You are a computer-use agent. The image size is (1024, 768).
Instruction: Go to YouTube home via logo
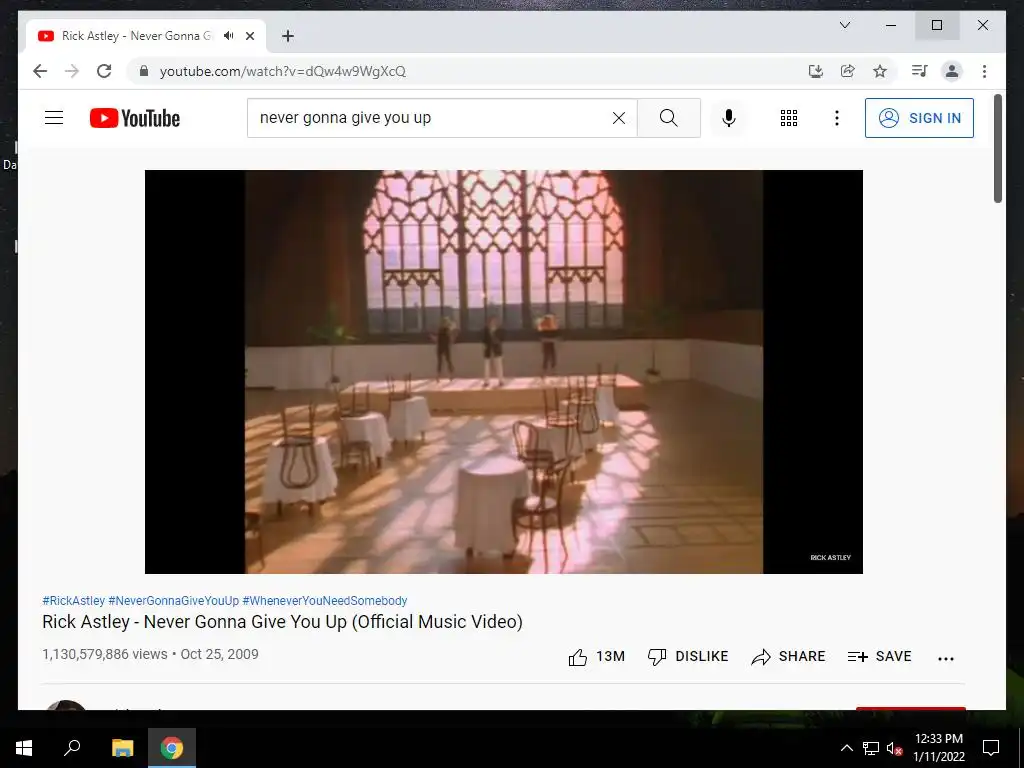pos(135,118)
